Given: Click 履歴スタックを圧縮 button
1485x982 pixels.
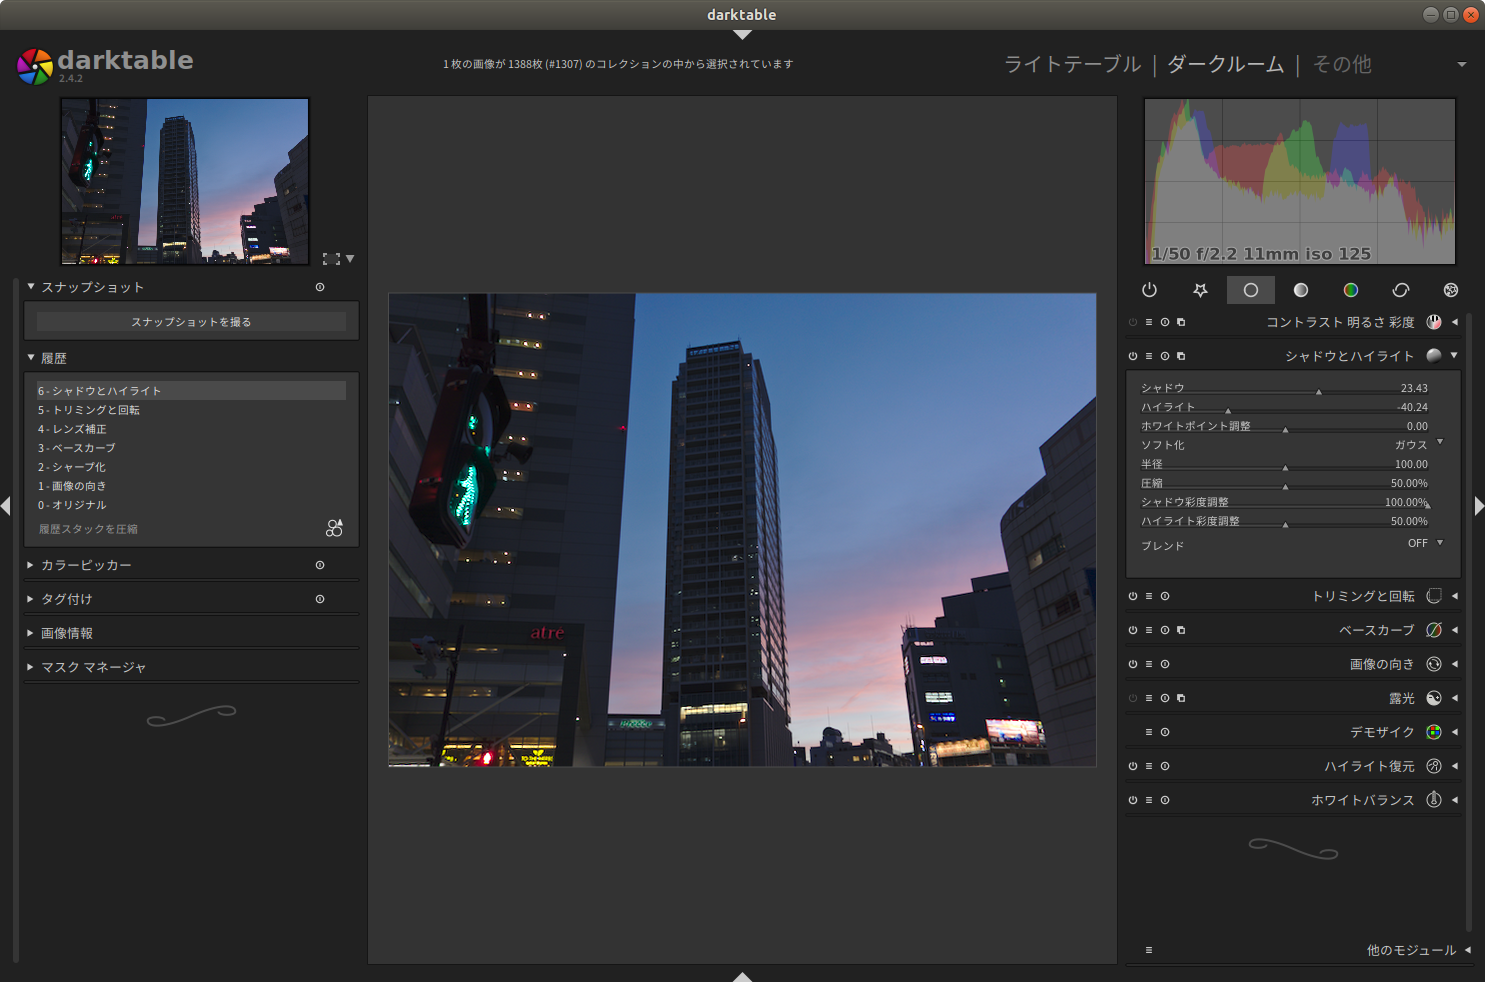Looking at the screenshot, I should (x=88, y=529).
